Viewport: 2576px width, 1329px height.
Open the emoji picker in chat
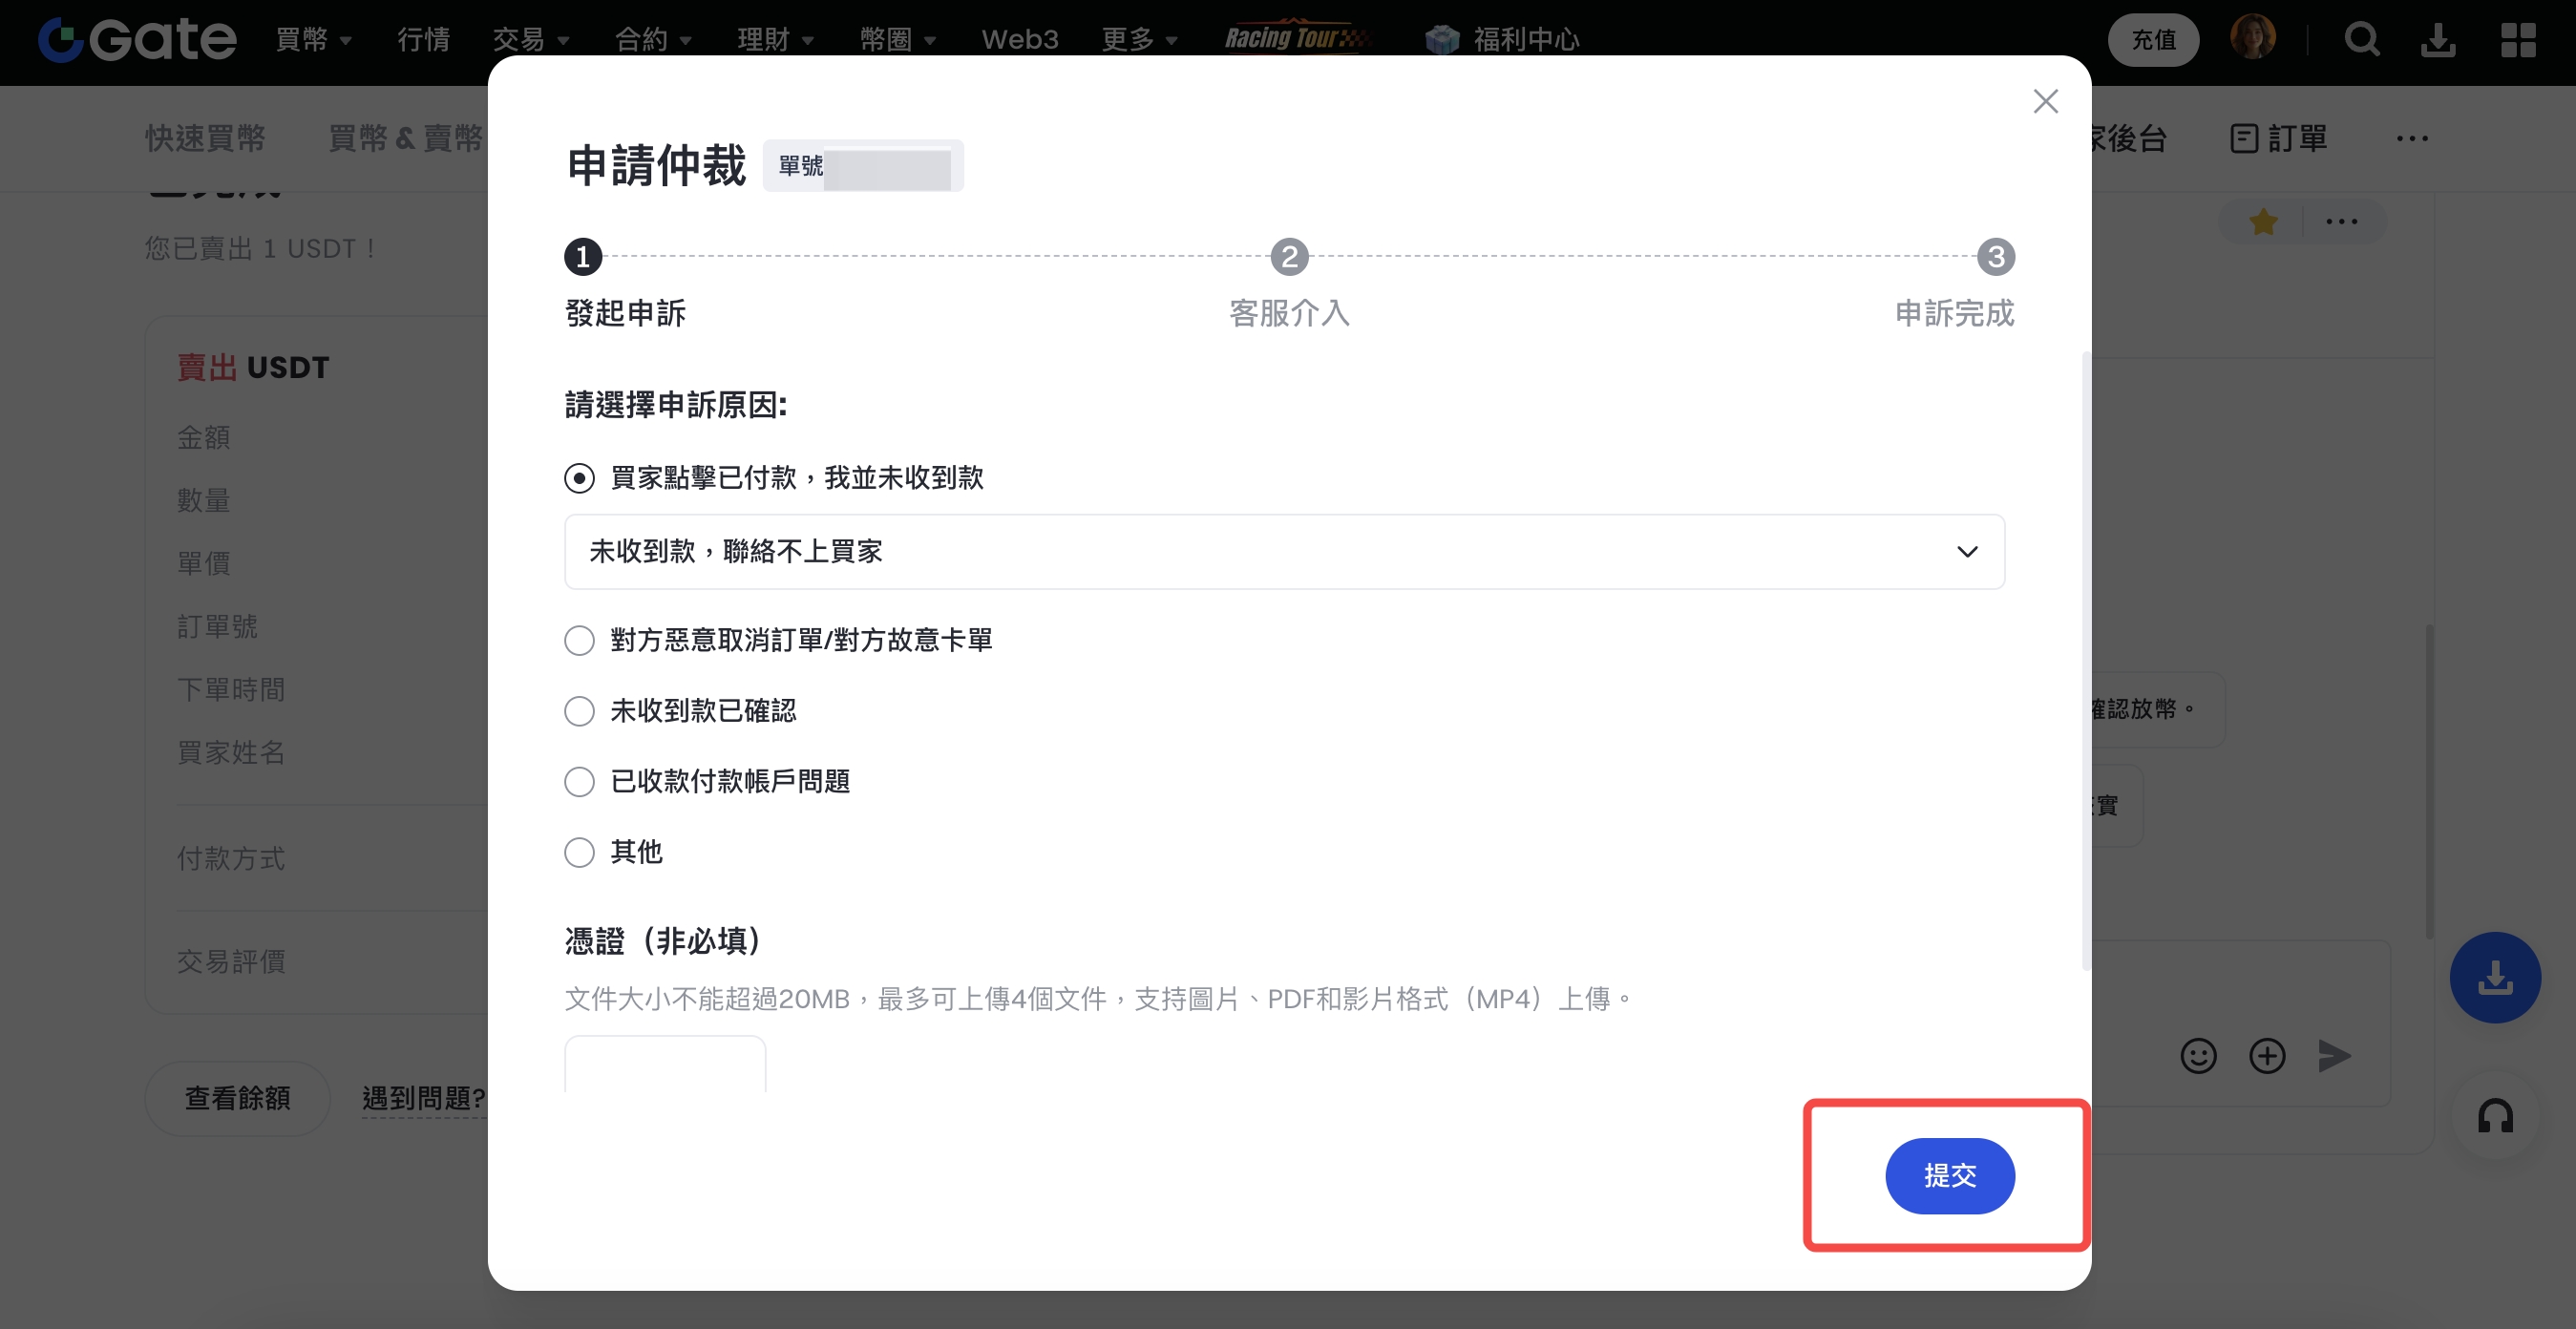2198,1056
